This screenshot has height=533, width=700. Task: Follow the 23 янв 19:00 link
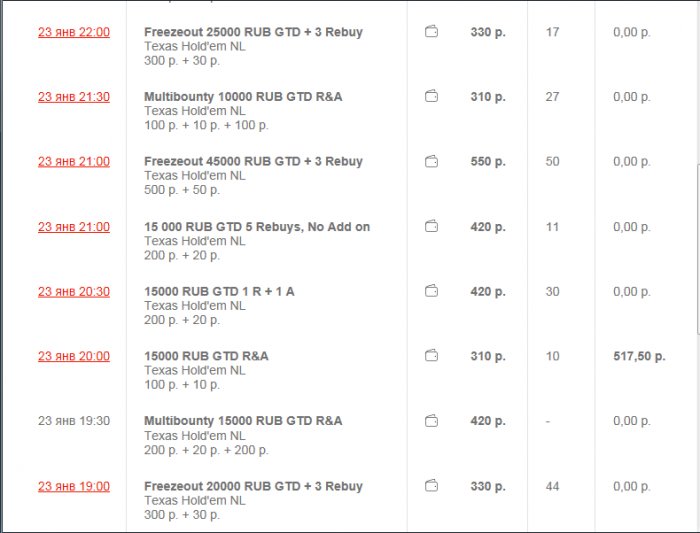tap(74, 486)
